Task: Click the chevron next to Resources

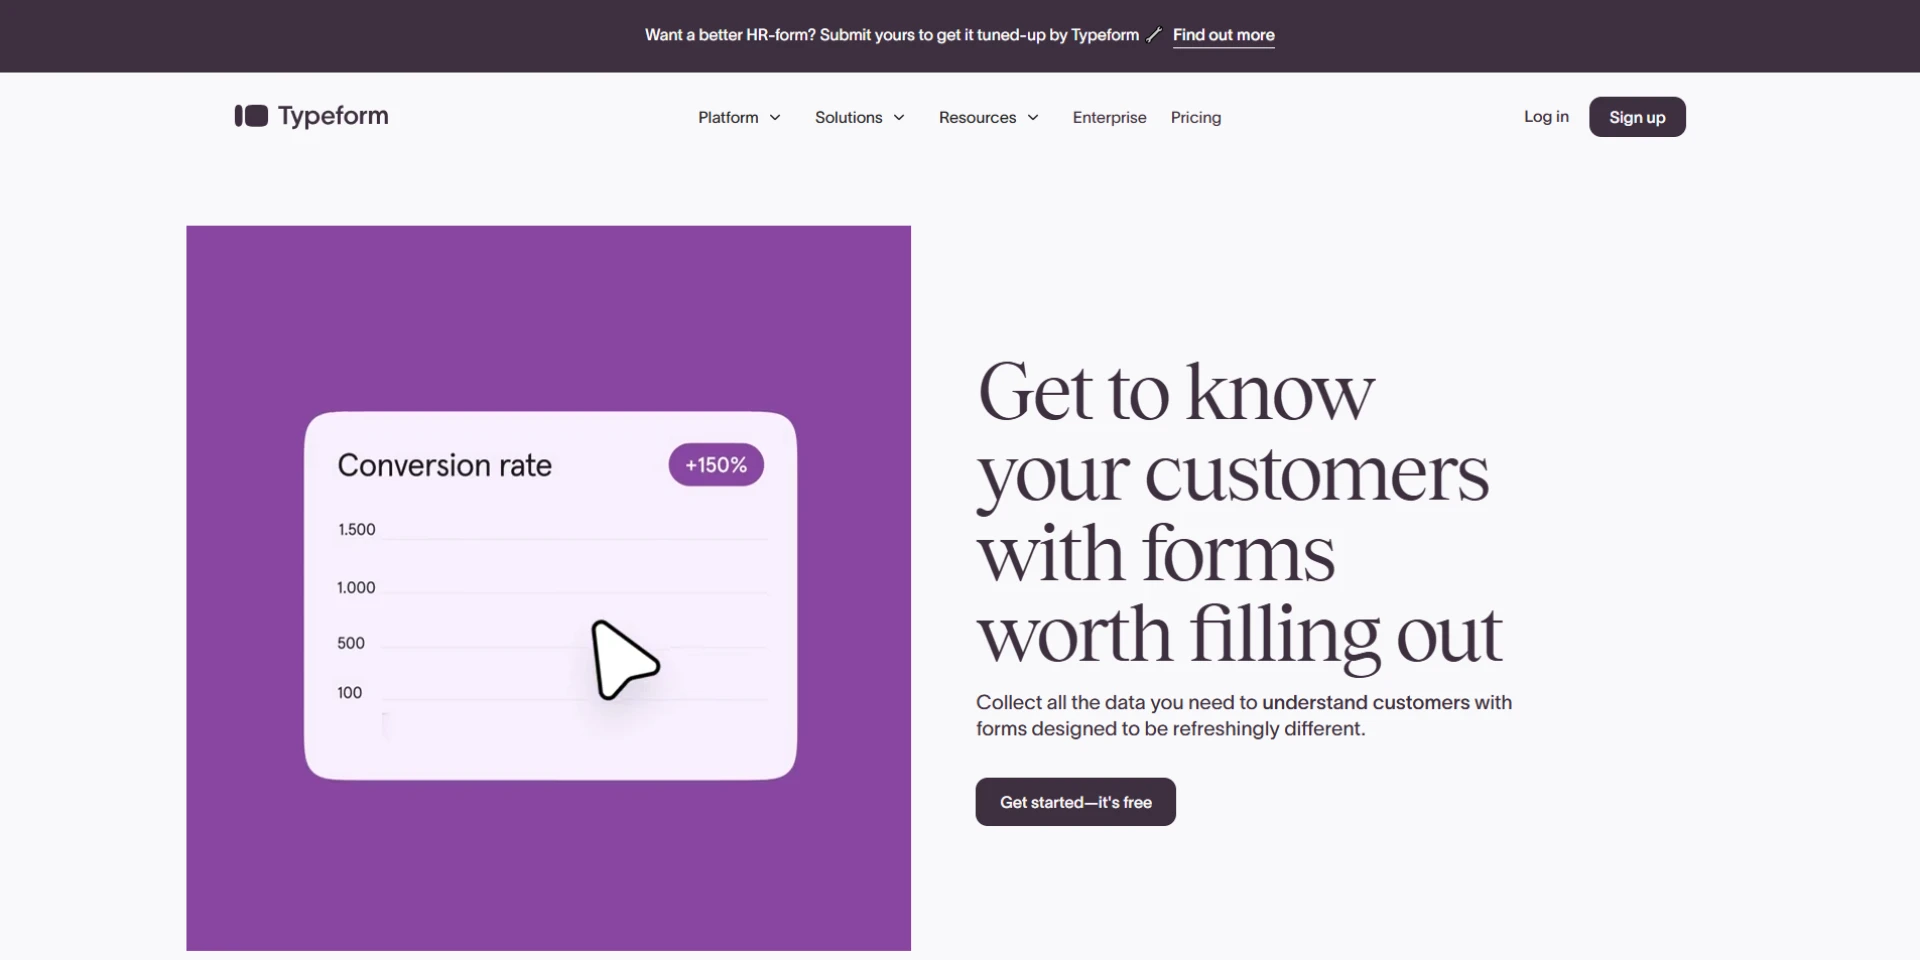Action: tap(1034, 117)
